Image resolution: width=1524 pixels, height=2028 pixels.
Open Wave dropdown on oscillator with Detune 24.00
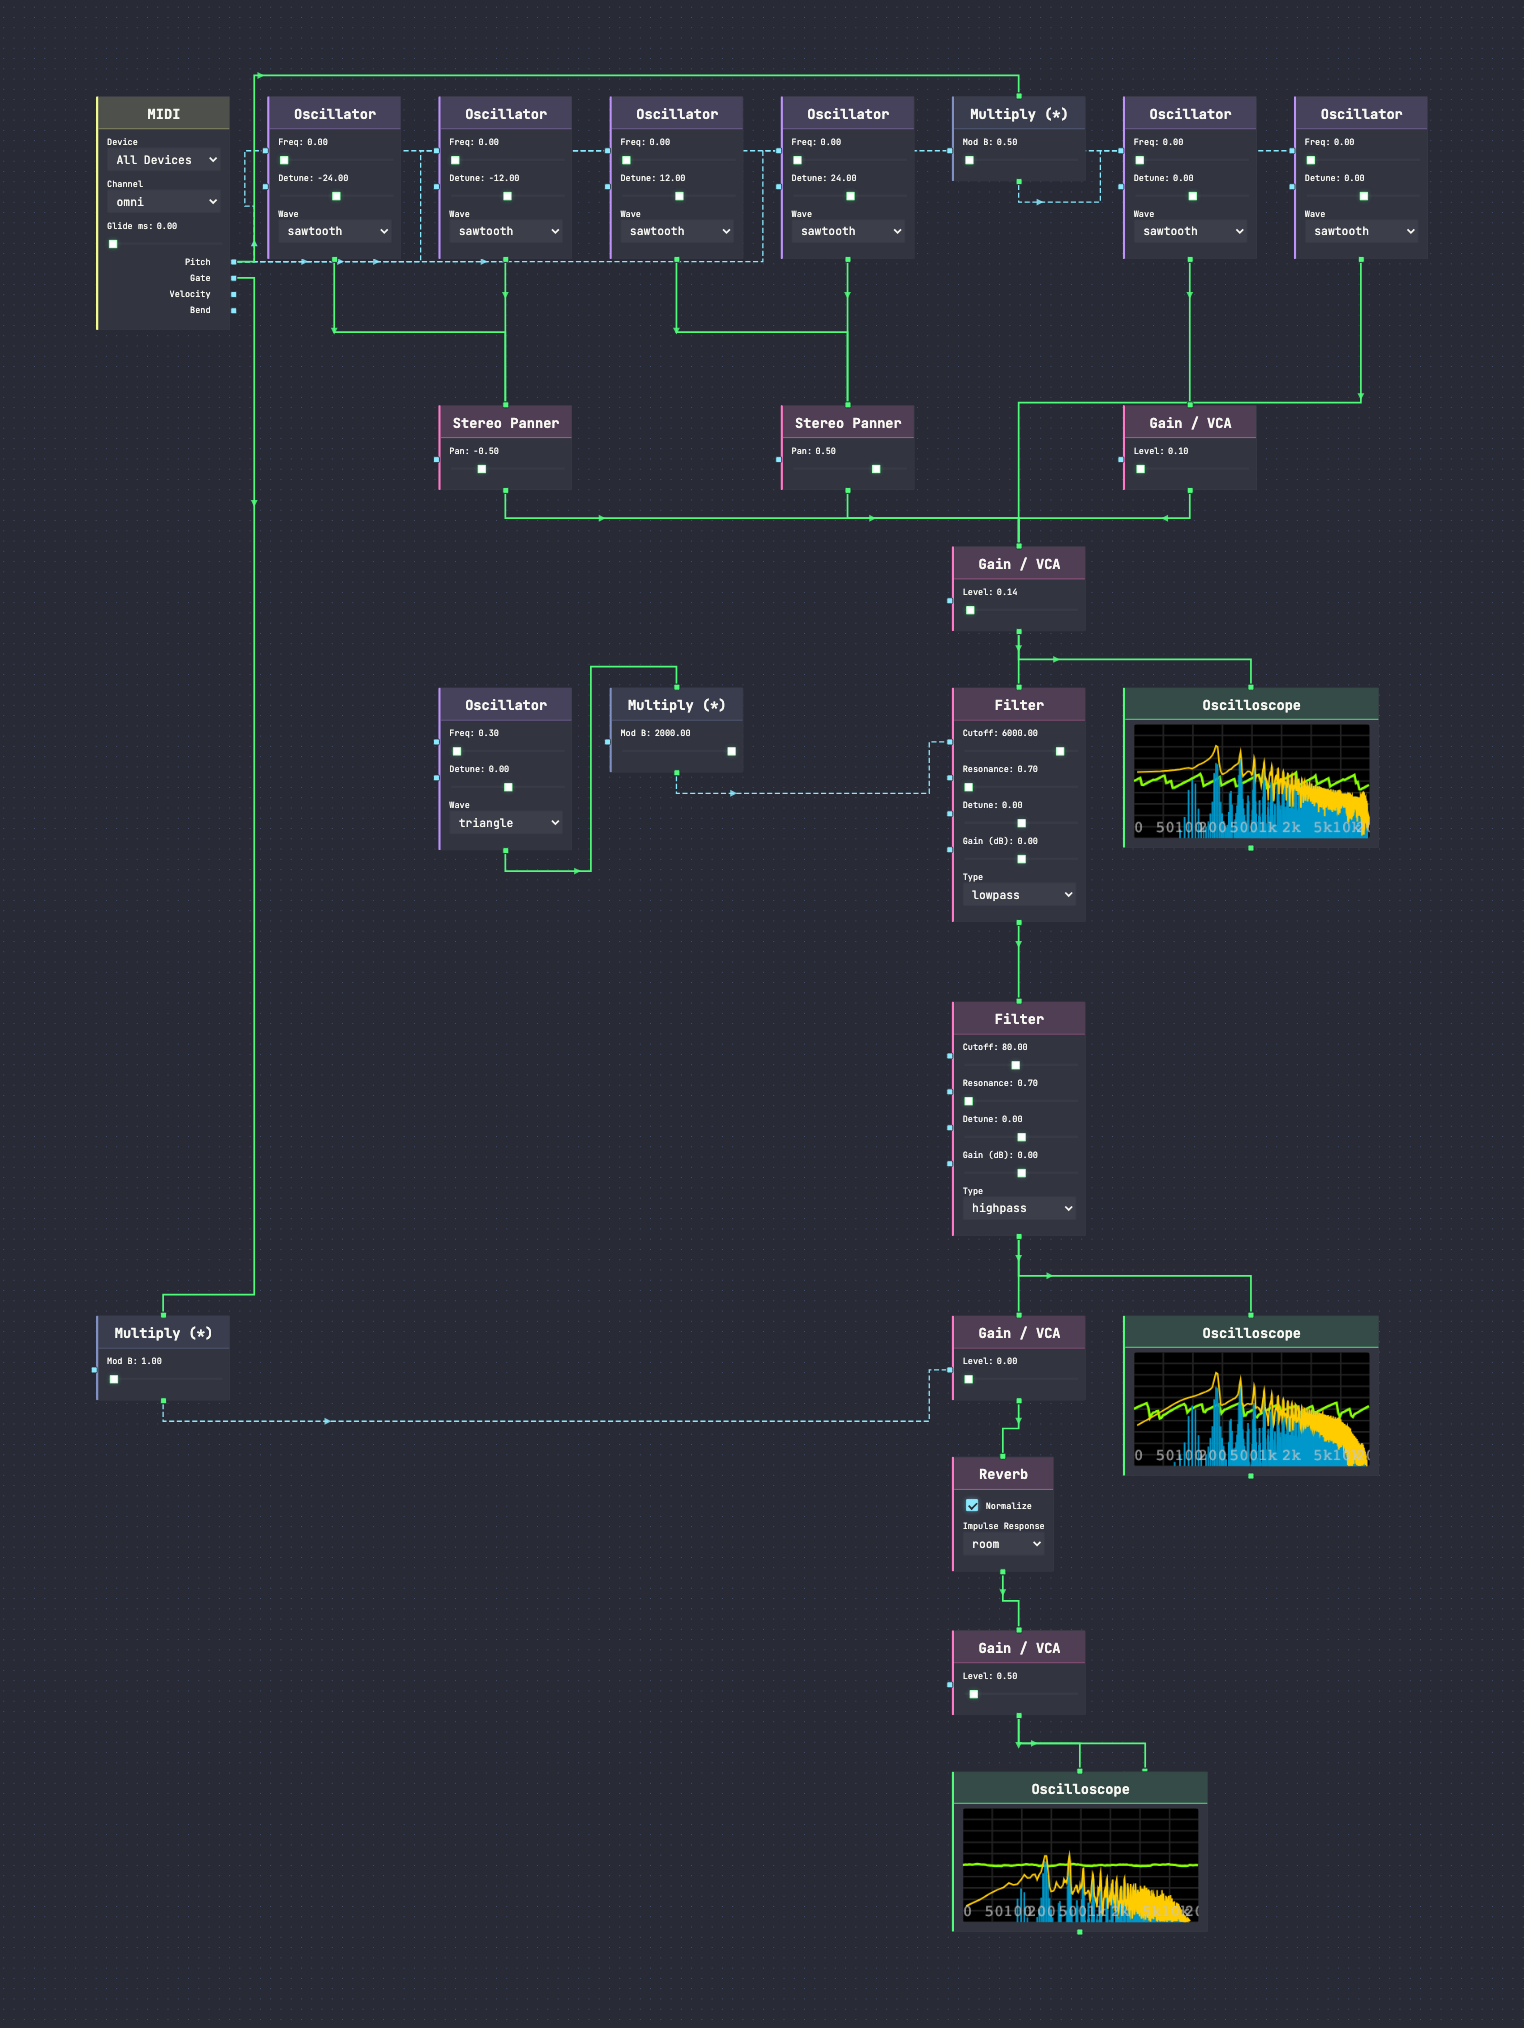(x=848, y=231)
